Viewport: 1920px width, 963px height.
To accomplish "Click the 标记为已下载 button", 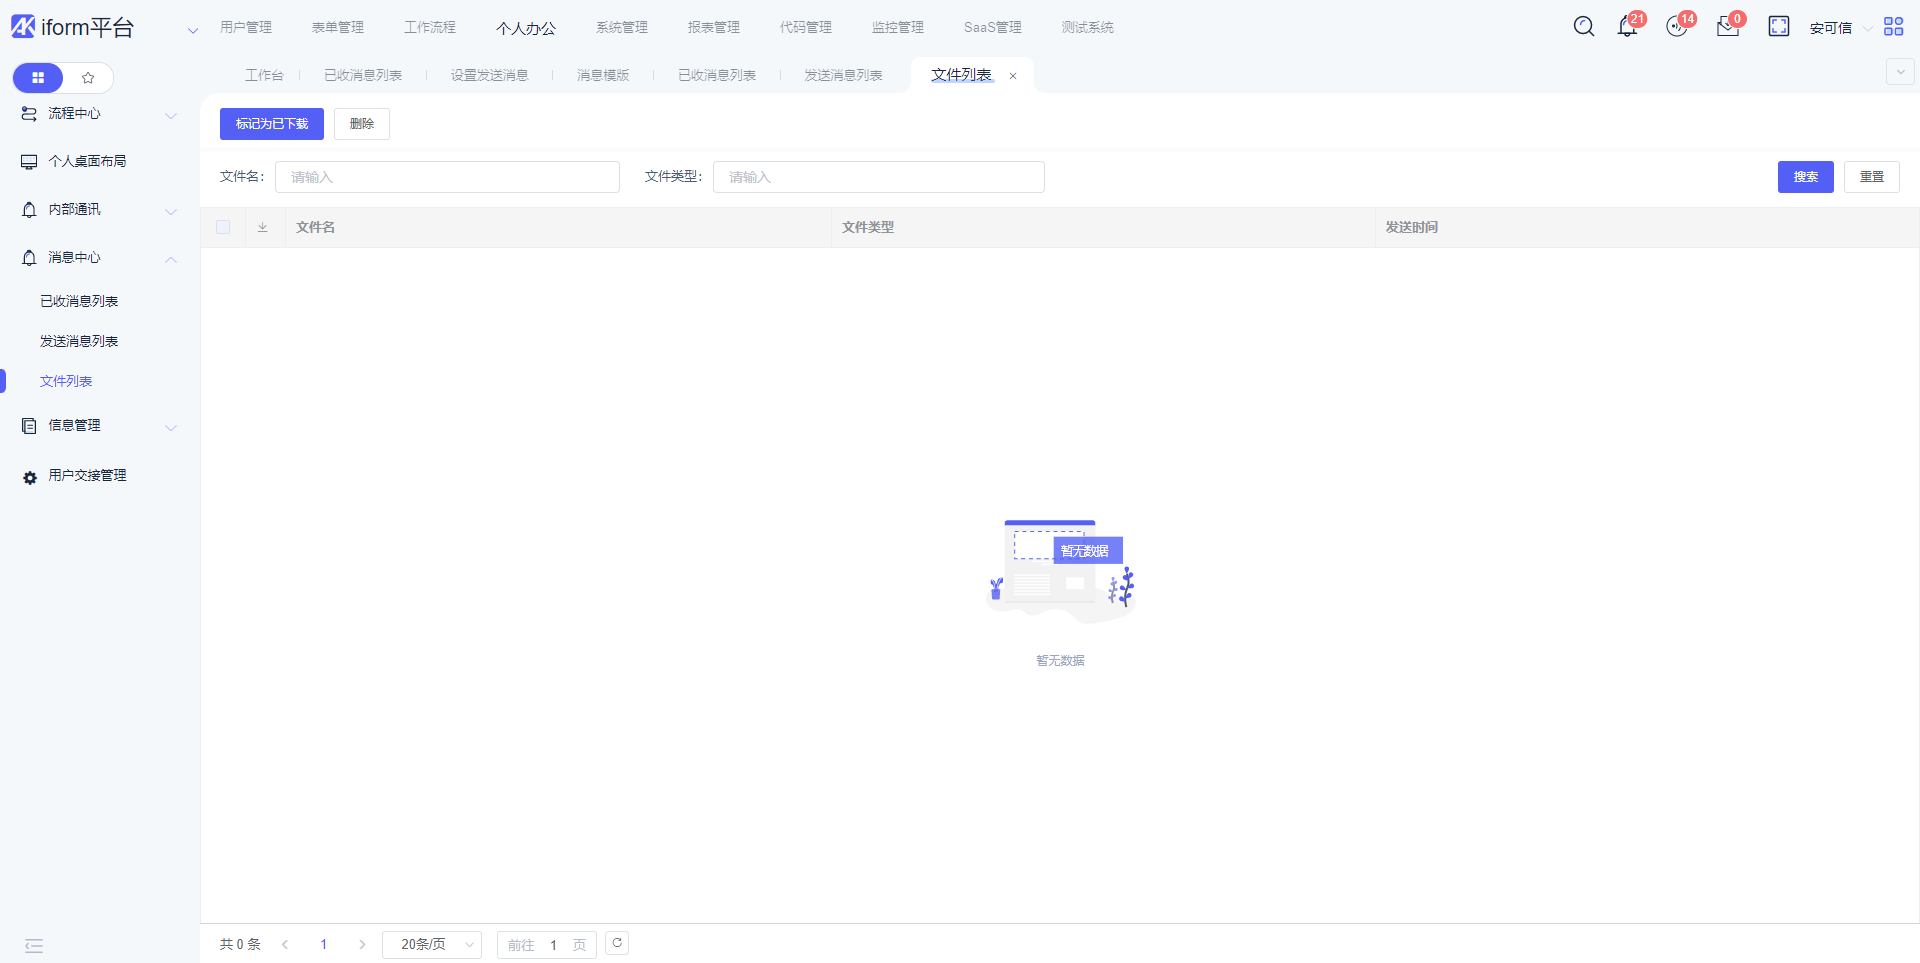I will pos(272,124).
